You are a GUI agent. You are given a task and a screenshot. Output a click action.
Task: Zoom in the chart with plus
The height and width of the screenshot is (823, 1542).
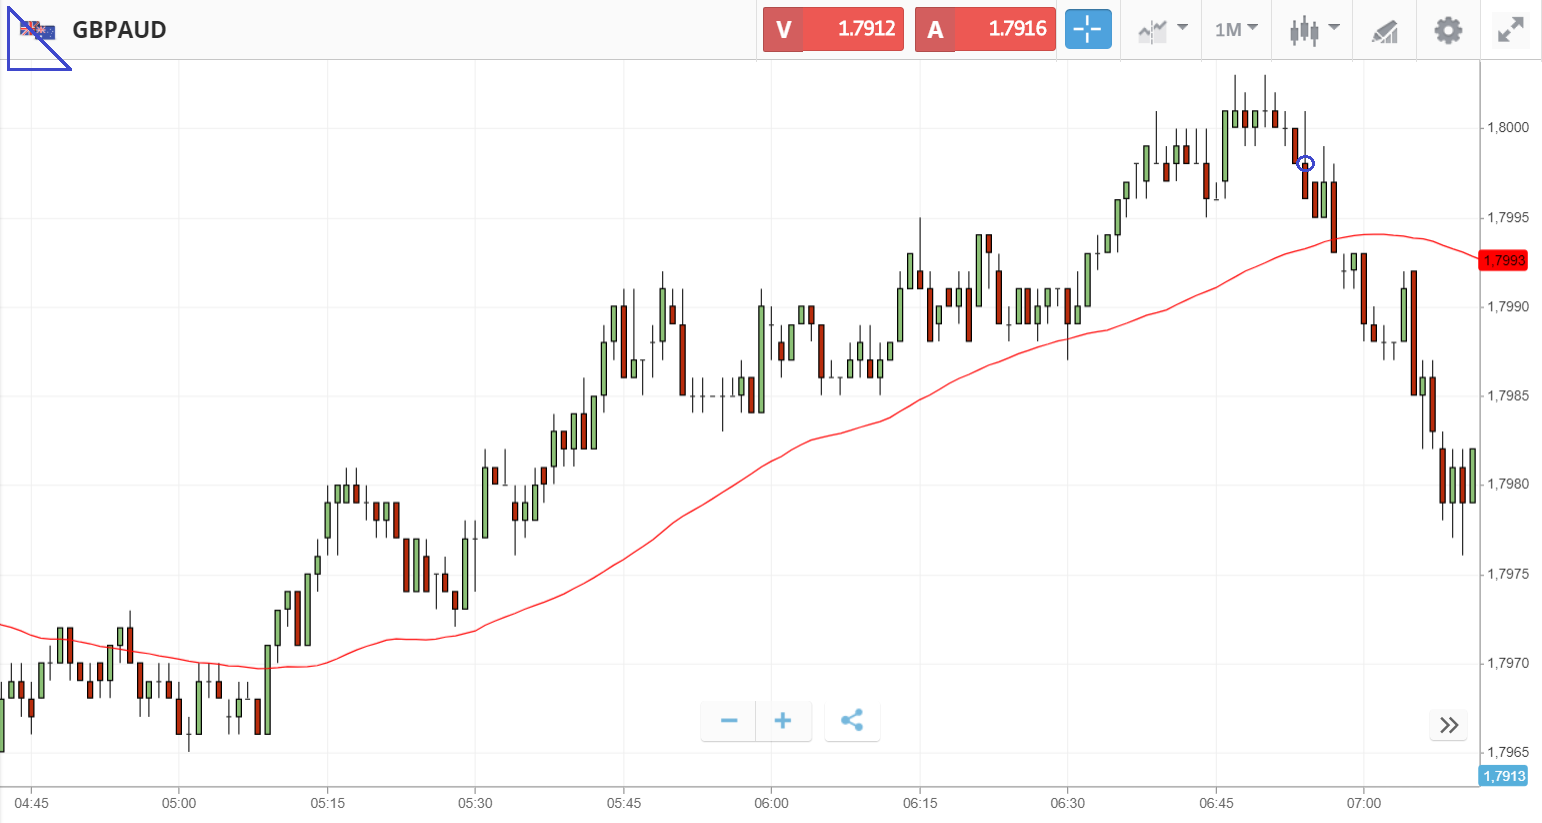click(x=783, y=721)
